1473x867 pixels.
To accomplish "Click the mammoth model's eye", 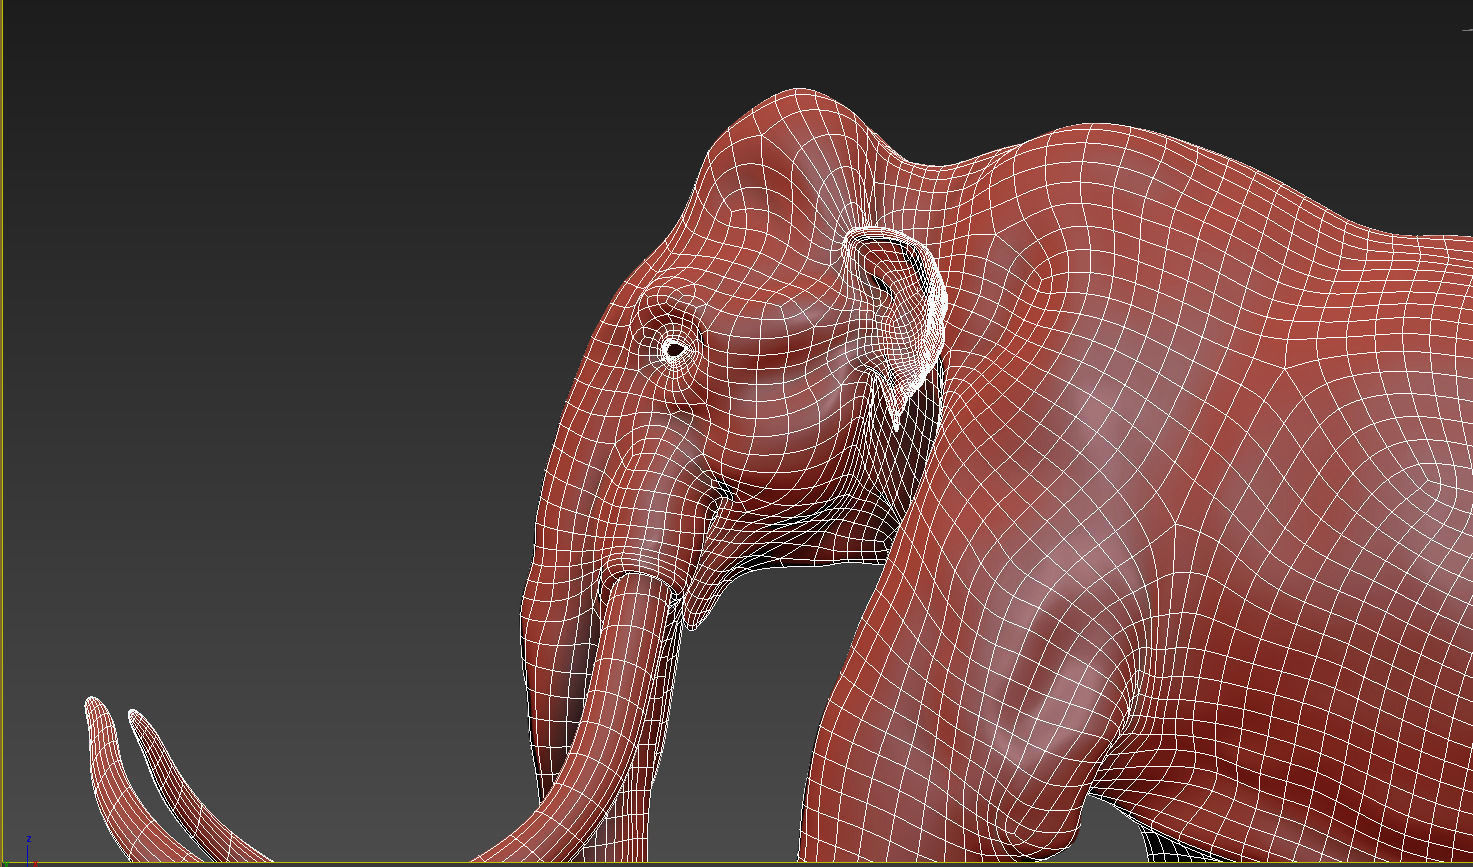I will [x=676, y=349].
